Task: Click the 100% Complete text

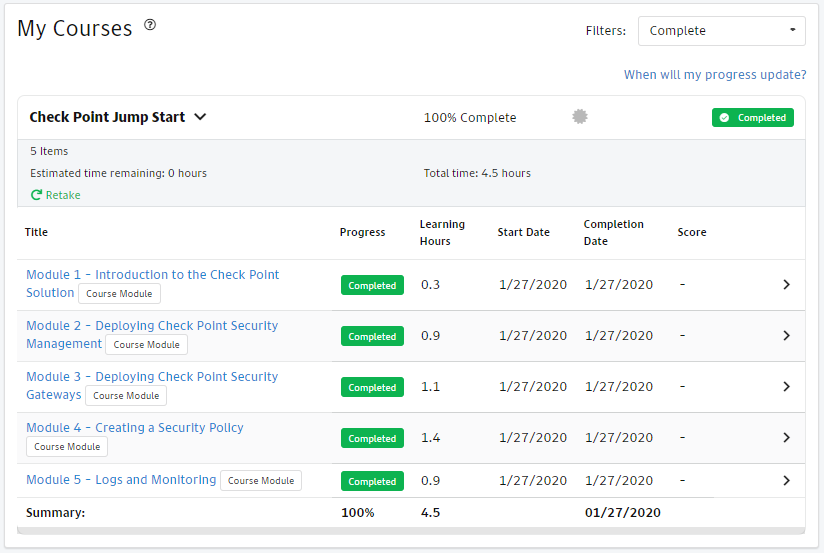Action: (470, 118)
